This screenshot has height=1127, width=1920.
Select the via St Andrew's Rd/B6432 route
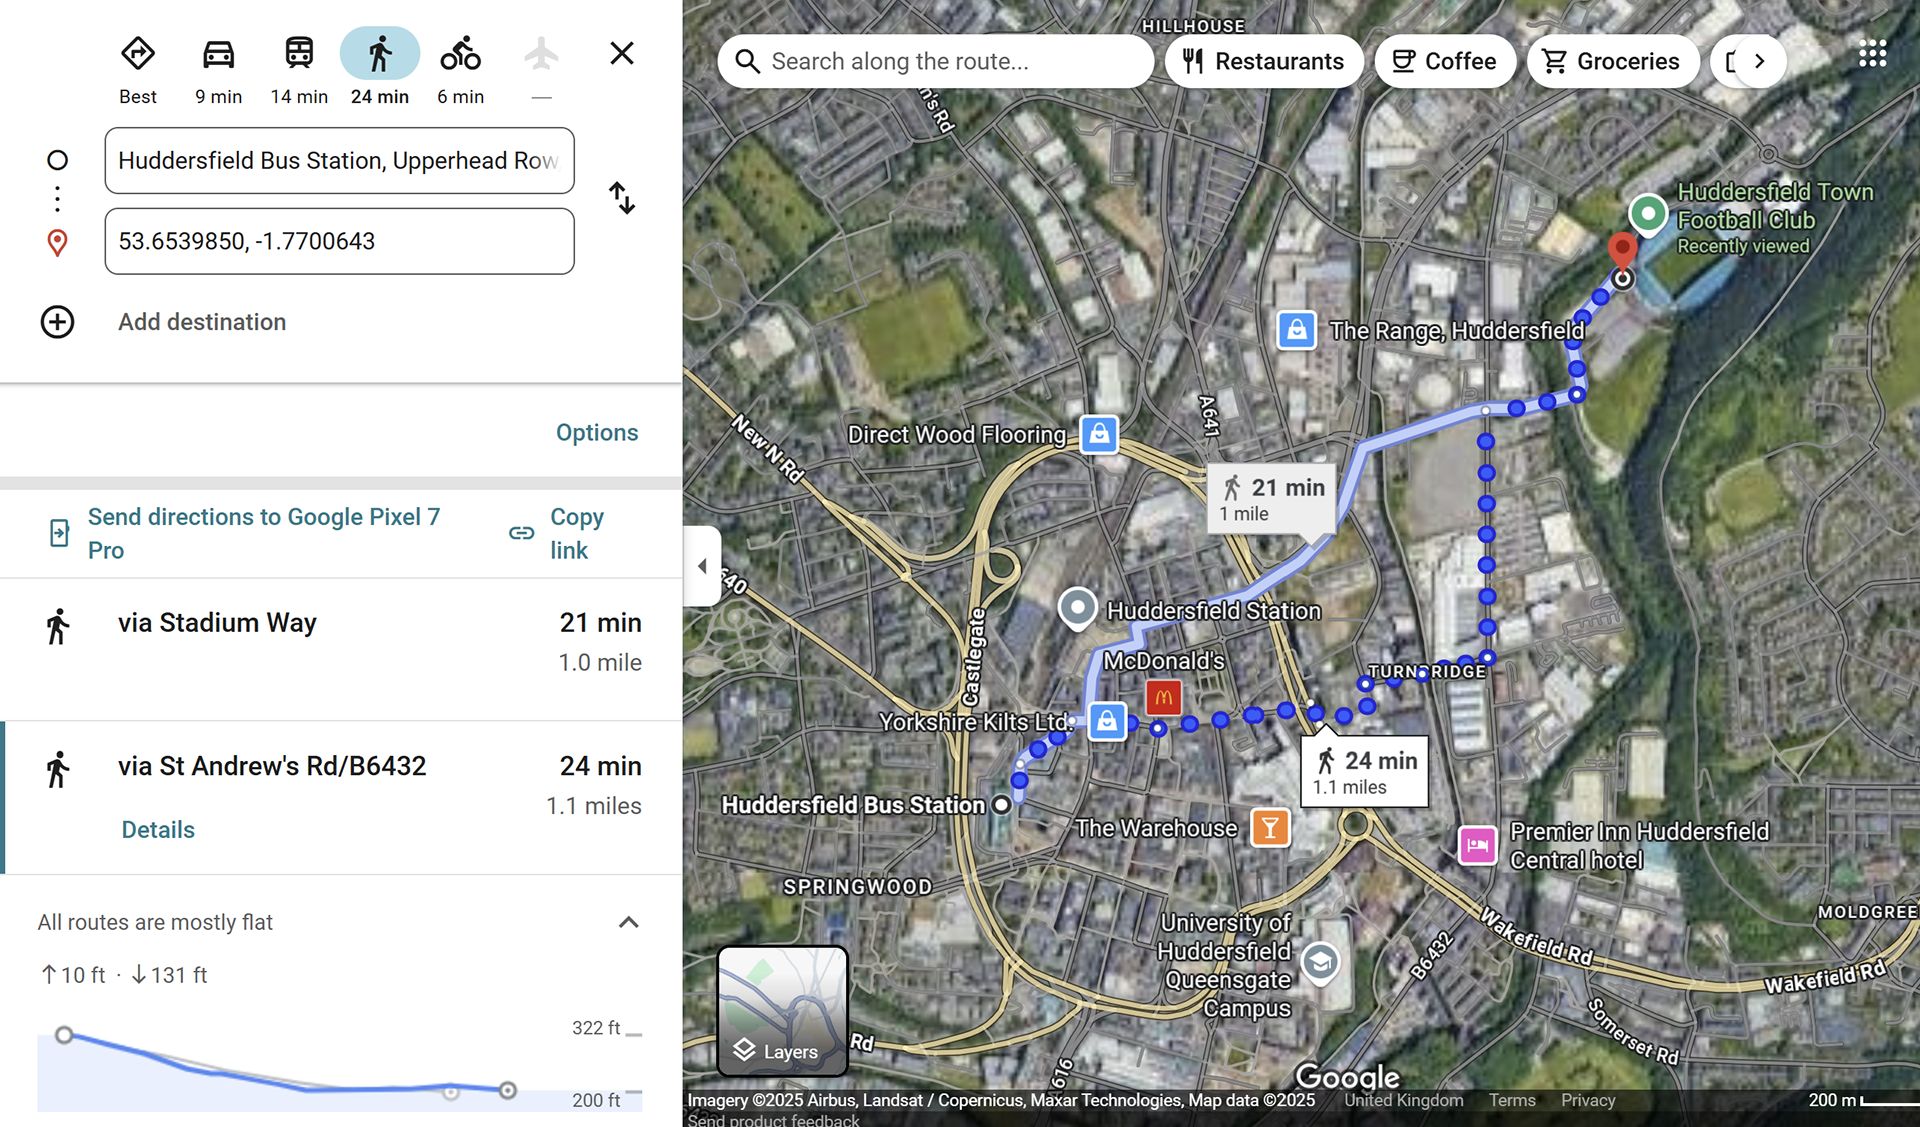point(341,797)
